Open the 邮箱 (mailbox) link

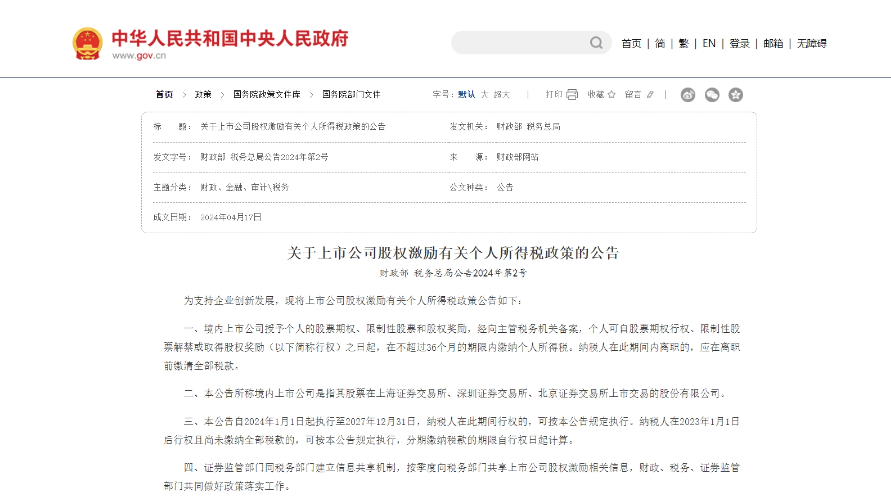click(773, 43)
